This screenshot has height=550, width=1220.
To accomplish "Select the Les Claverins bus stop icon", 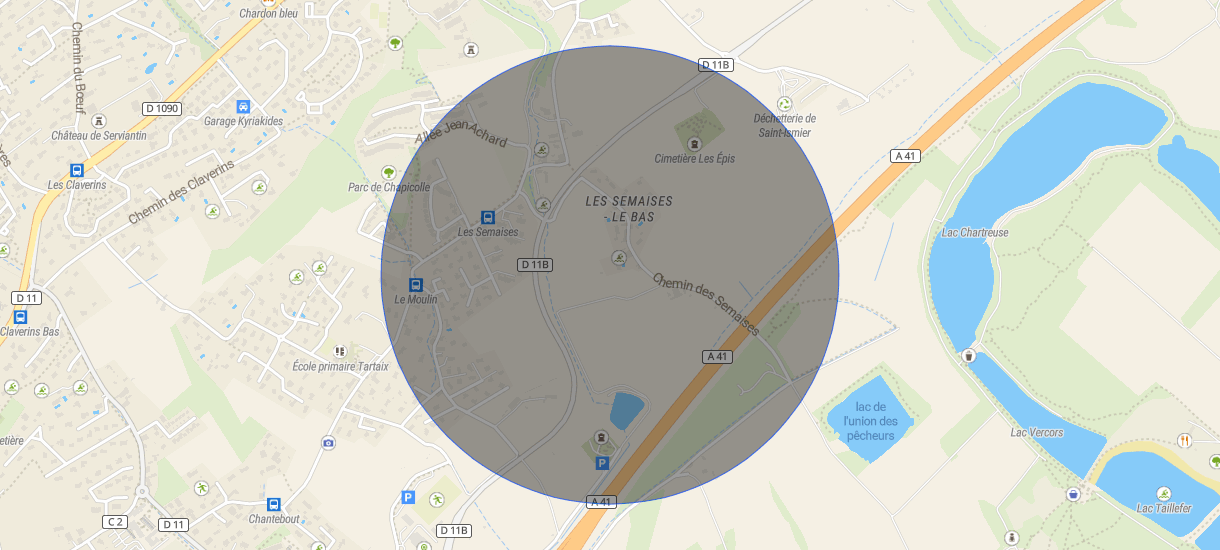I will click(x=77, y=170).
